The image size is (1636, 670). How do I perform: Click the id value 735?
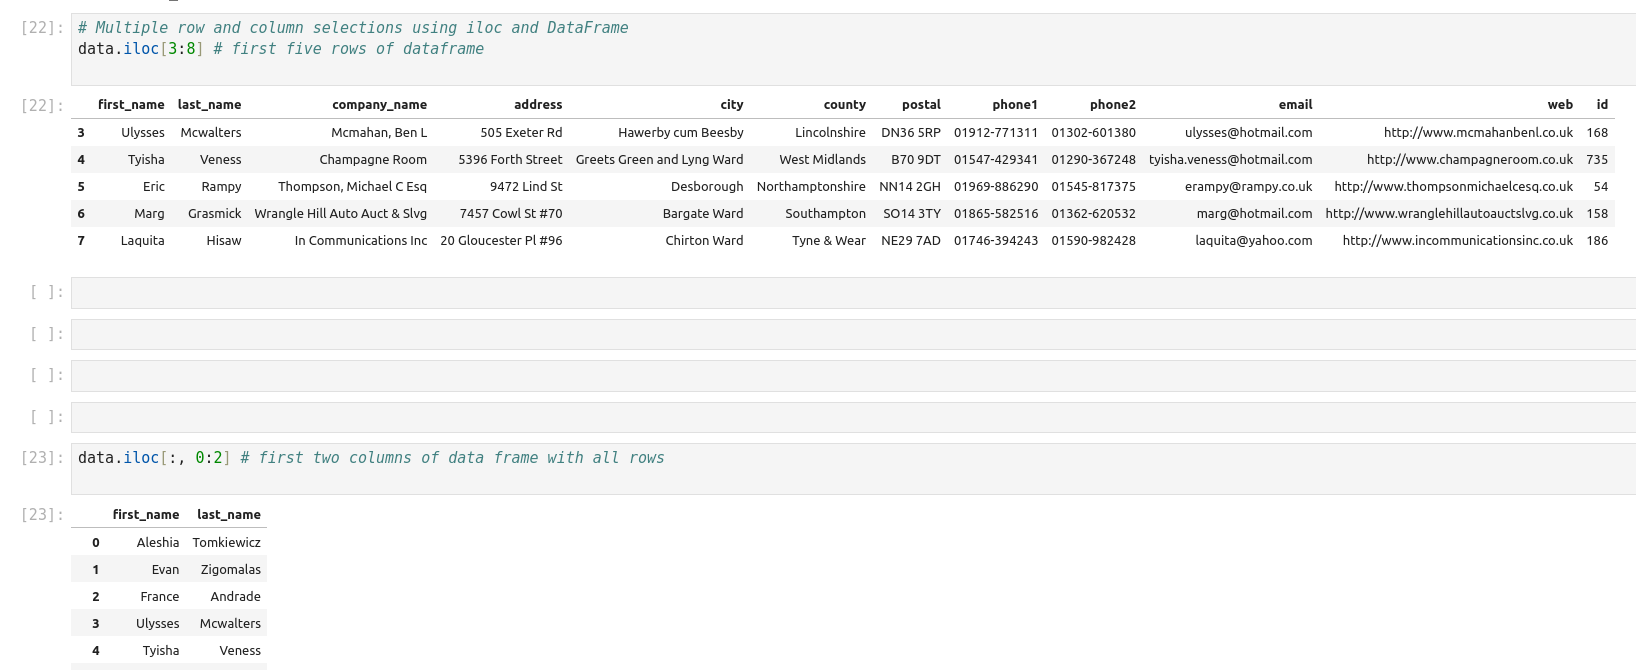click(1596, 160)
